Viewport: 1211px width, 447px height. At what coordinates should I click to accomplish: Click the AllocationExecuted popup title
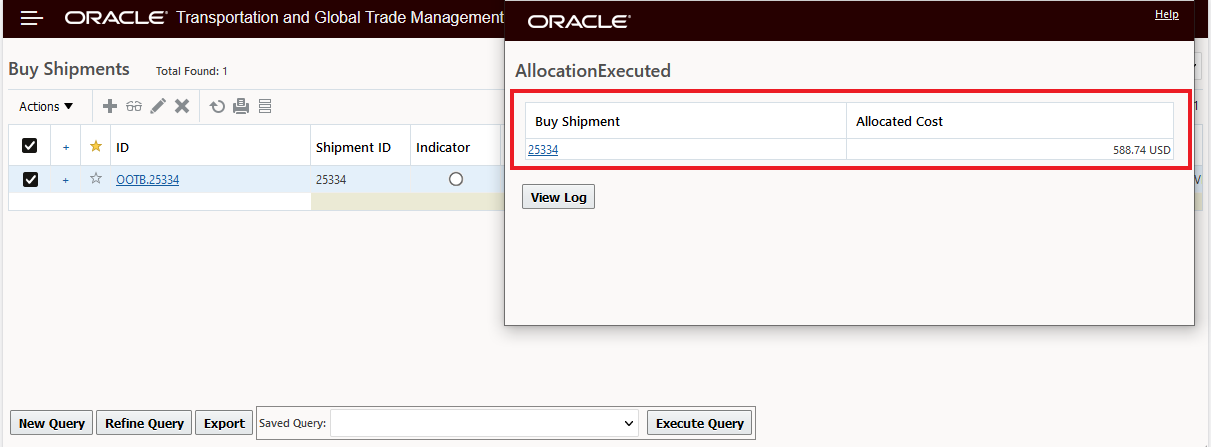tap(593, 71)
